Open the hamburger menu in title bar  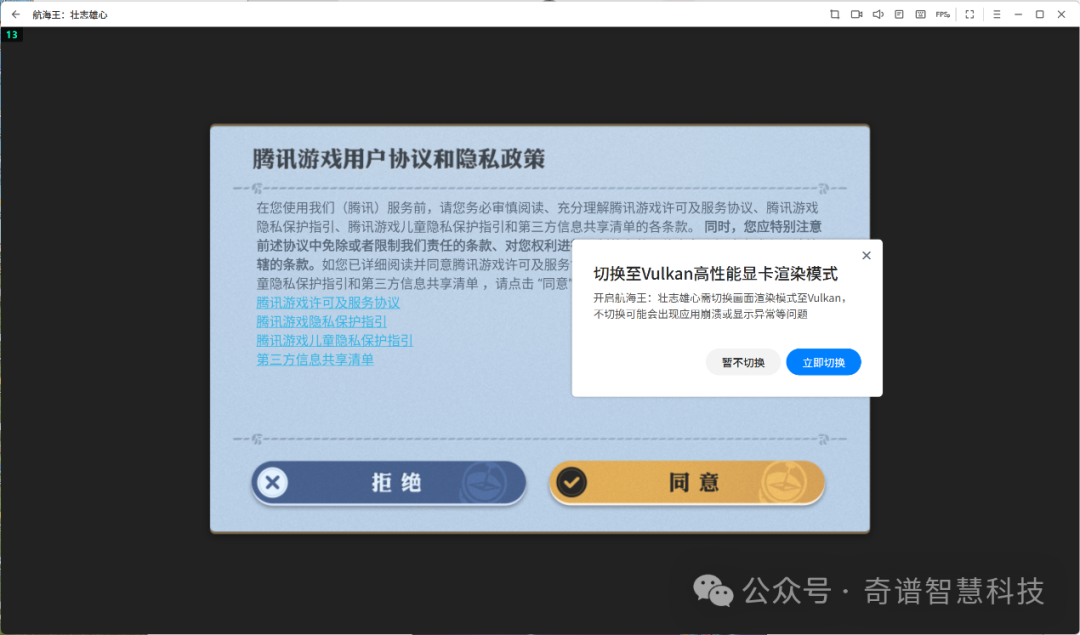(996, 14)
